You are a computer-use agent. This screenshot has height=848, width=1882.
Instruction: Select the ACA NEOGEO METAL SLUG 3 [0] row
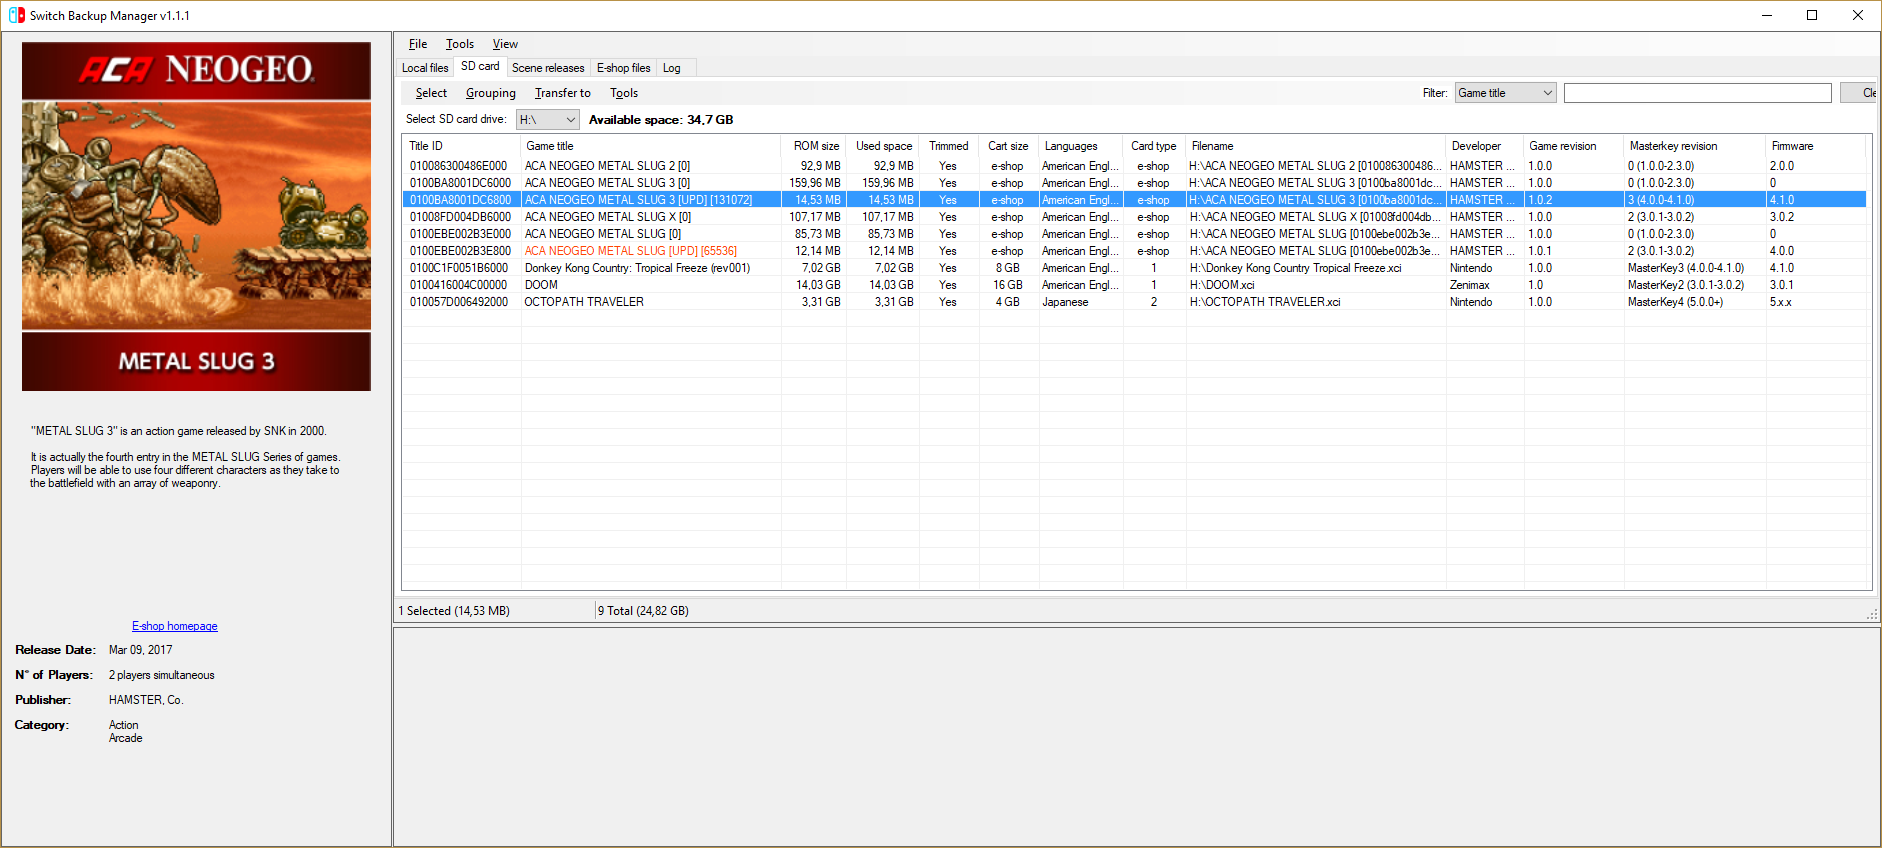1134,183
